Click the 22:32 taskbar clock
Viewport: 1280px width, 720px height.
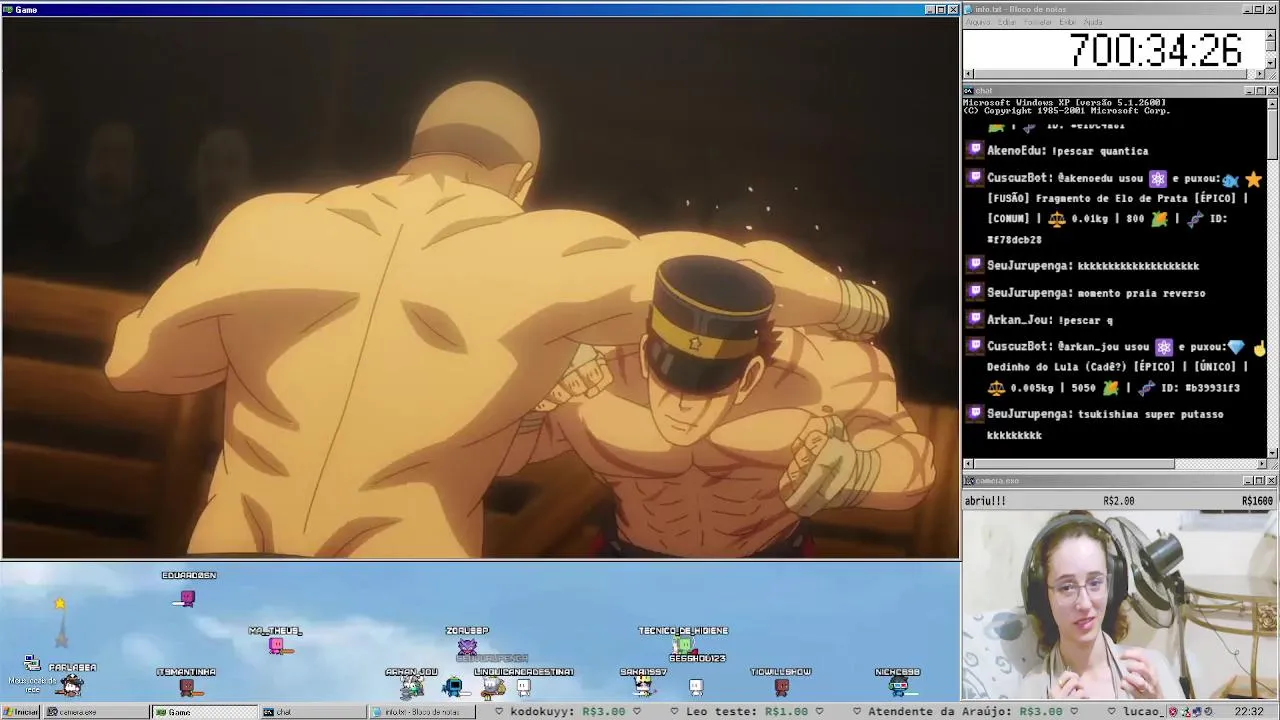coord(1249,712)
